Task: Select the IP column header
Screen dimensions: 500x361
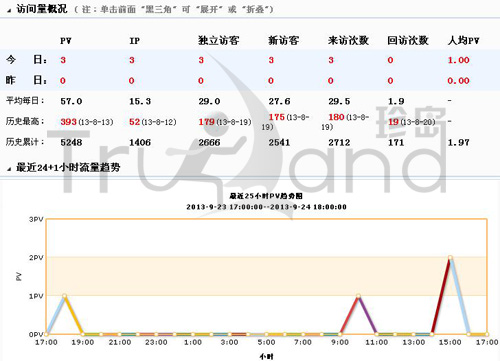Action: [134, 41]
